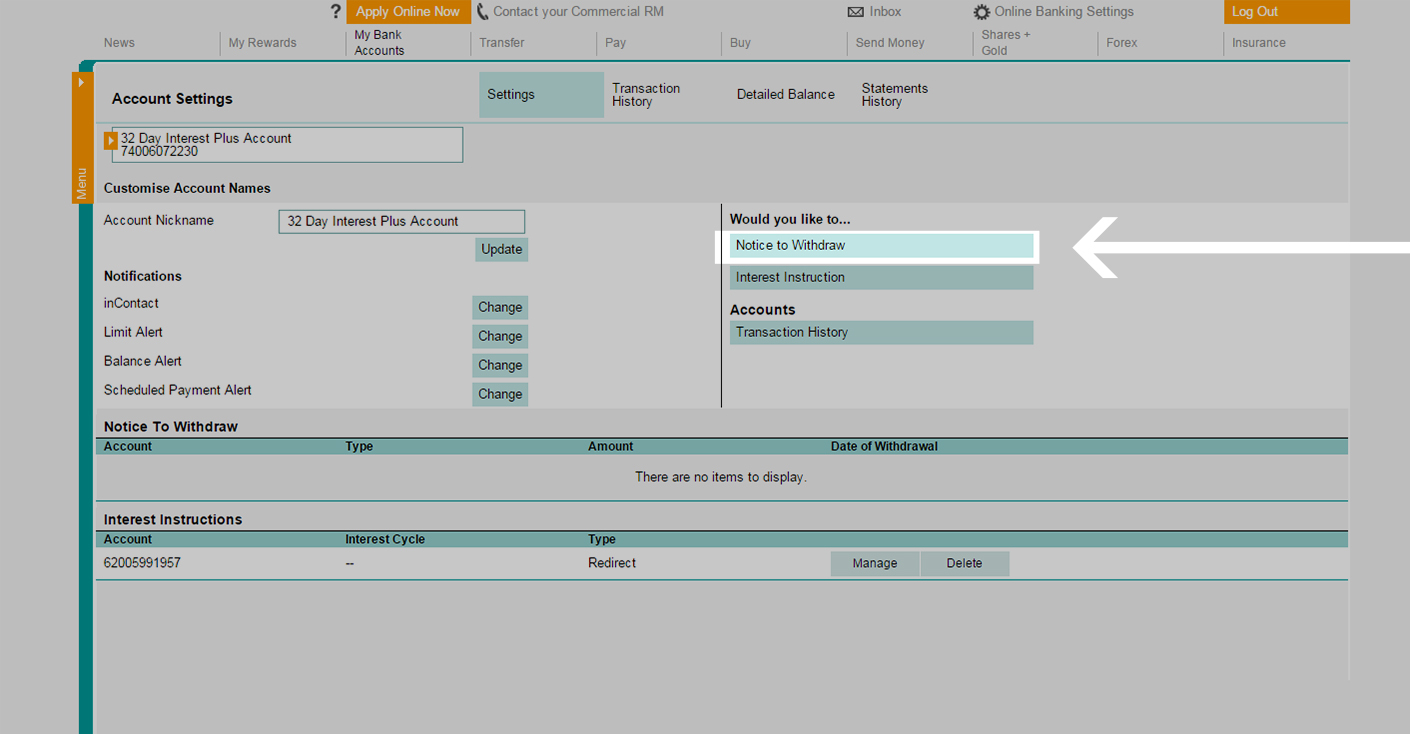Delete the interest instruction for account 62005991957
Viewport: 1410px width, 734px height.
pos(965,564)
